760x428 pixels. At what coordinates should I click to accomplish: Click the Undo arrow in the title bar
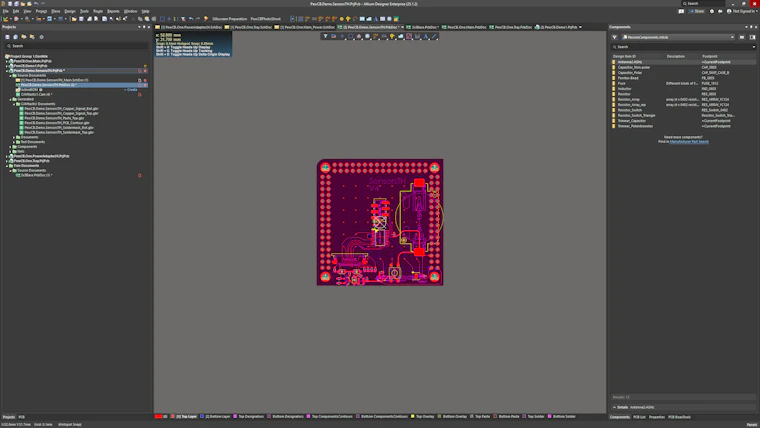coord(36,3)
